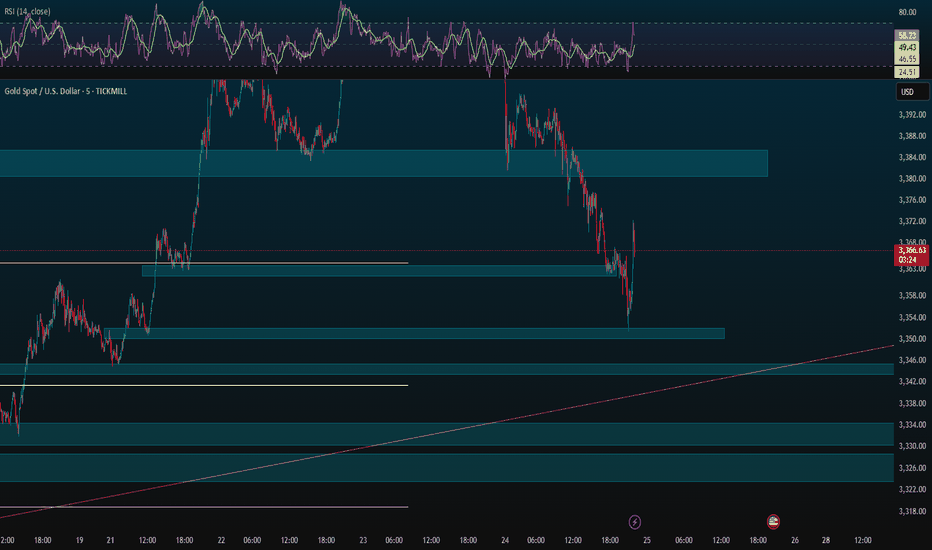Click price scale label 3,326.00
932x550 pixels.
(x=912, y=468)
